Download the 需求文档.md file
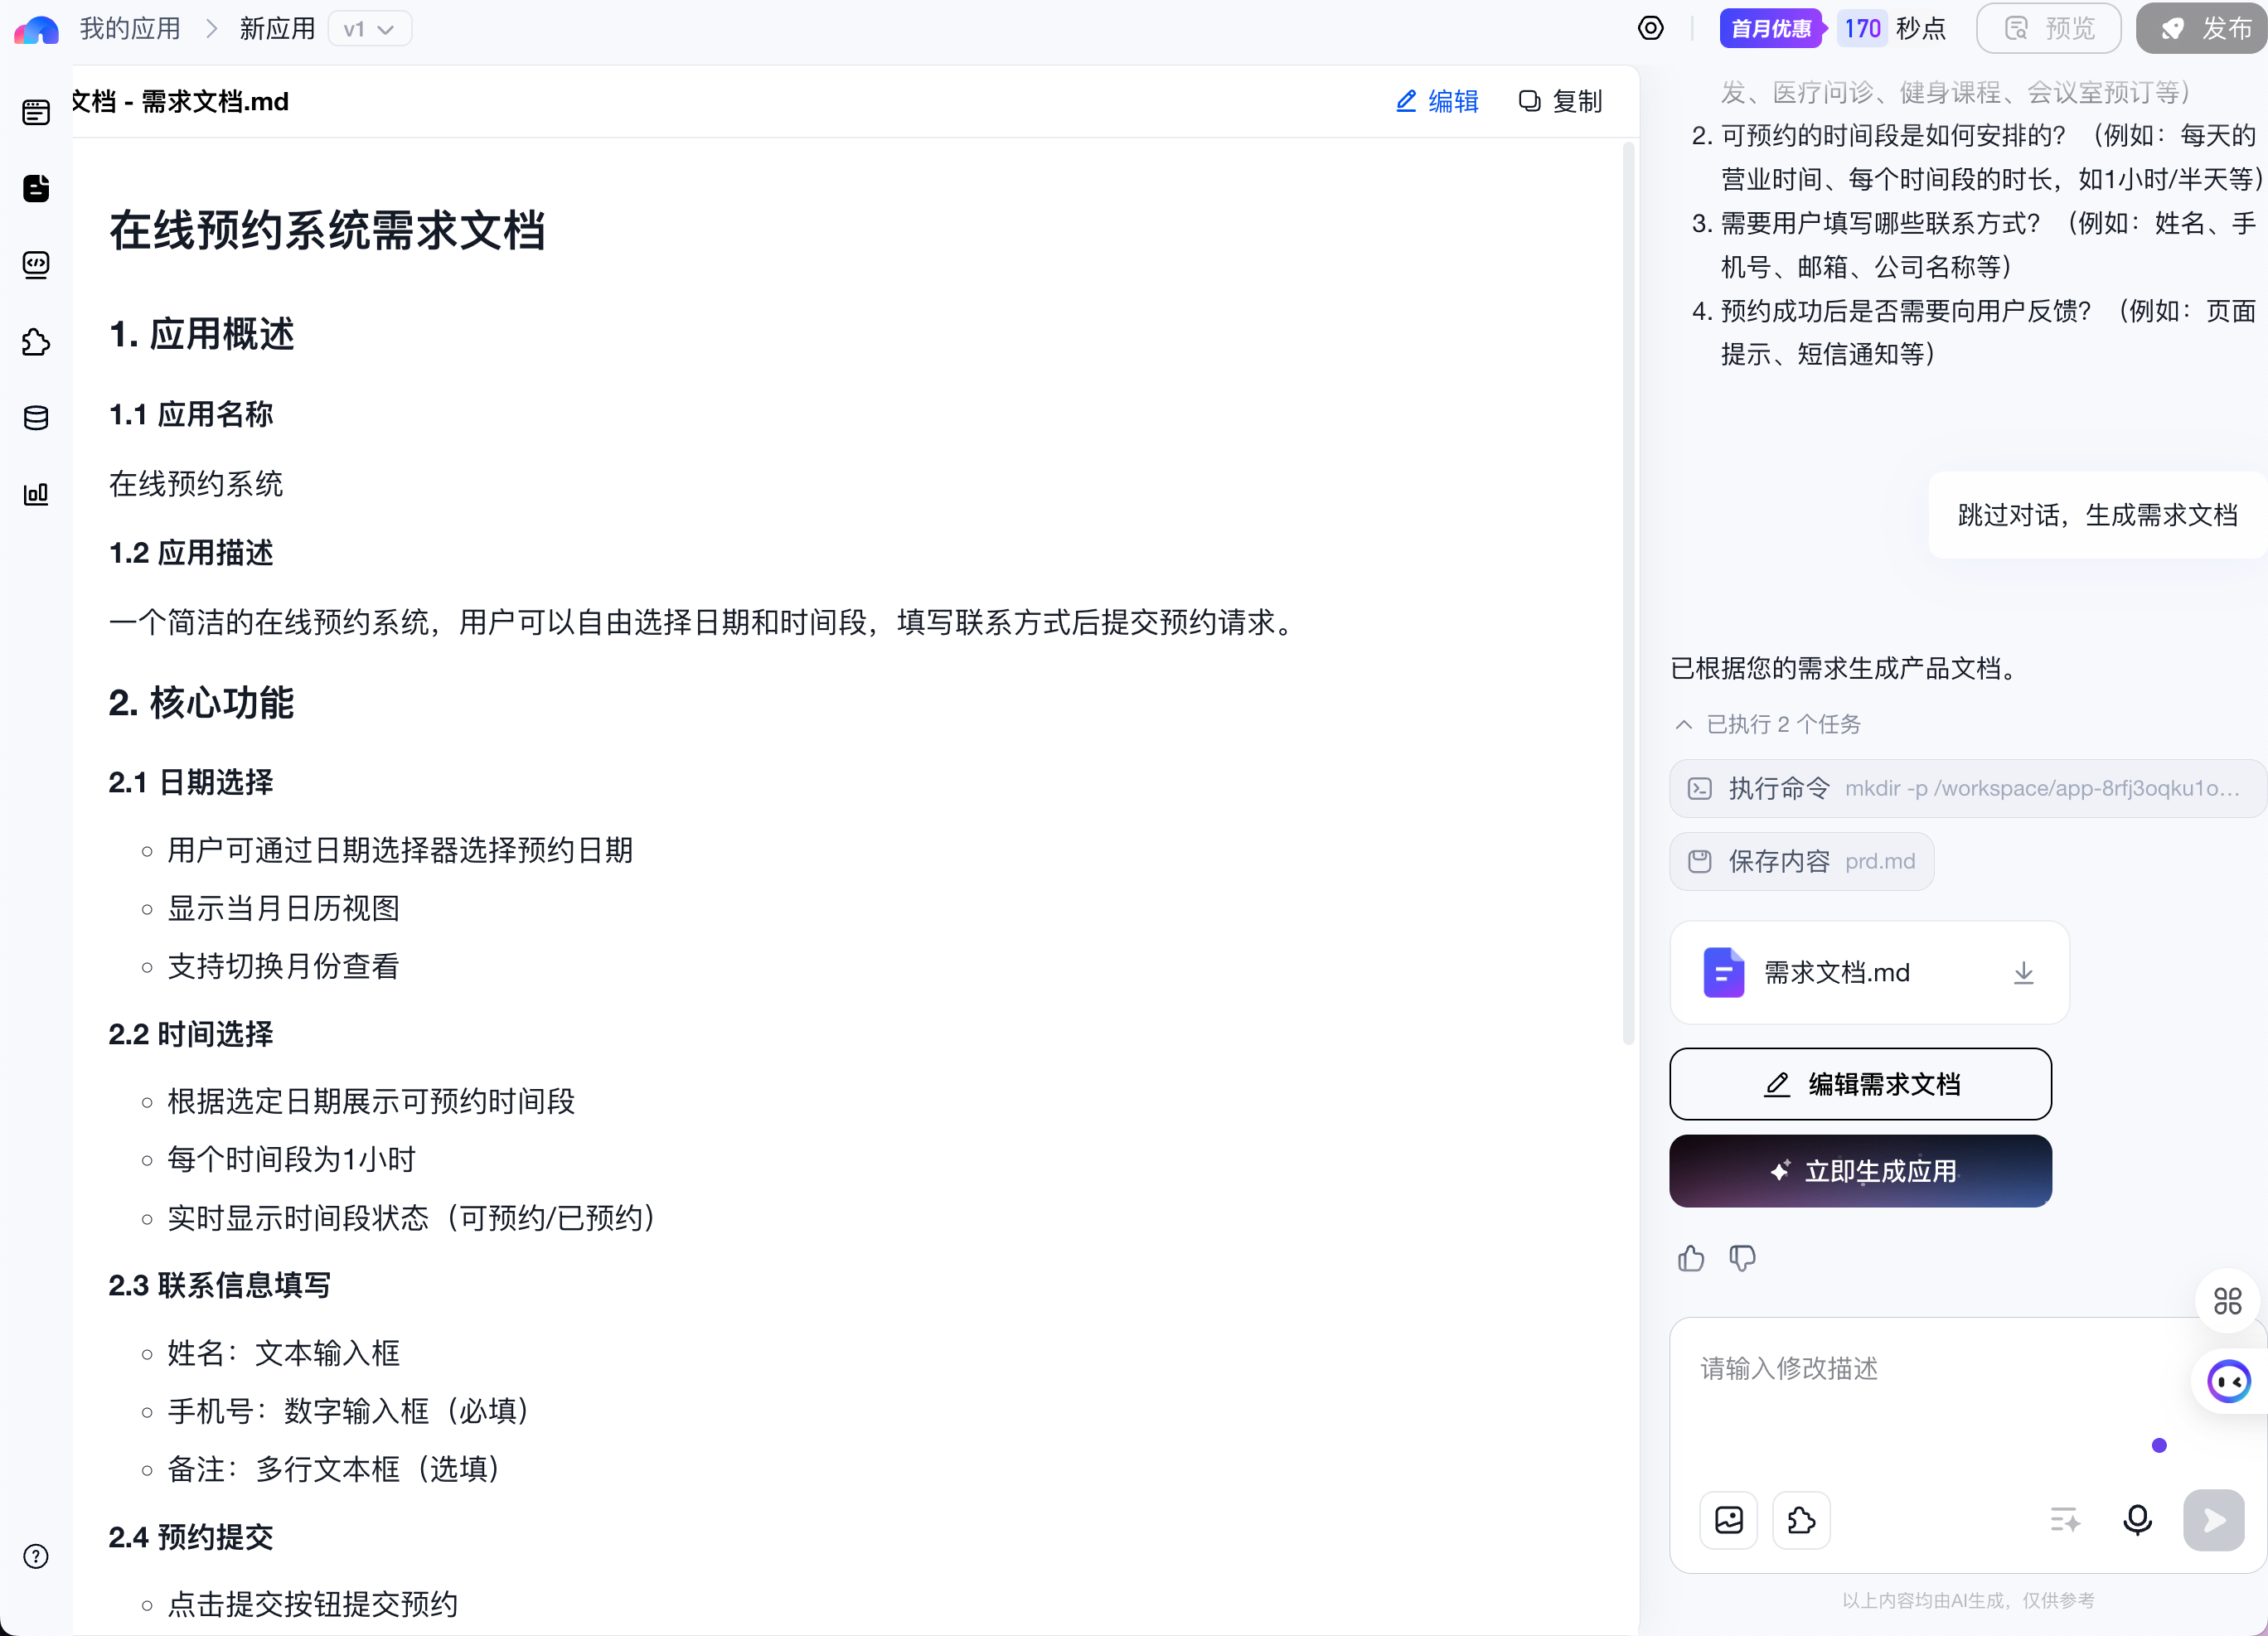The image size is (2268, 1636). point(2023,972)
